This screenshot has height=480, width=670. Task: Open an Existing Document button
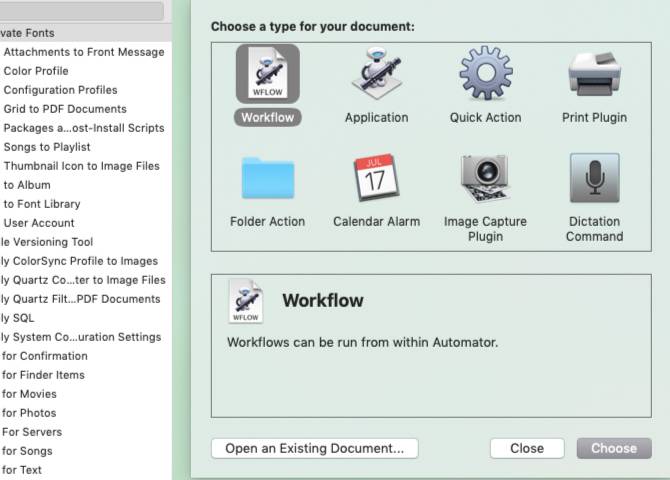[x=314, y=448]
